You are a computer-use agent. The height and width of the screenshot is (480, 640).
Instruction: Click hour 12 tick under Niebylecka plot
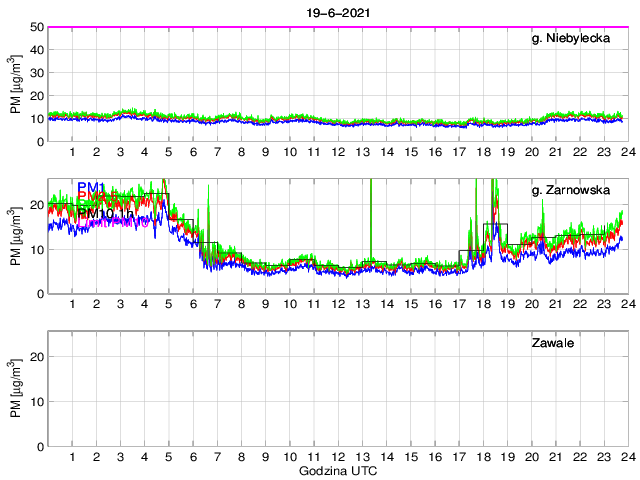pos(338,152)
